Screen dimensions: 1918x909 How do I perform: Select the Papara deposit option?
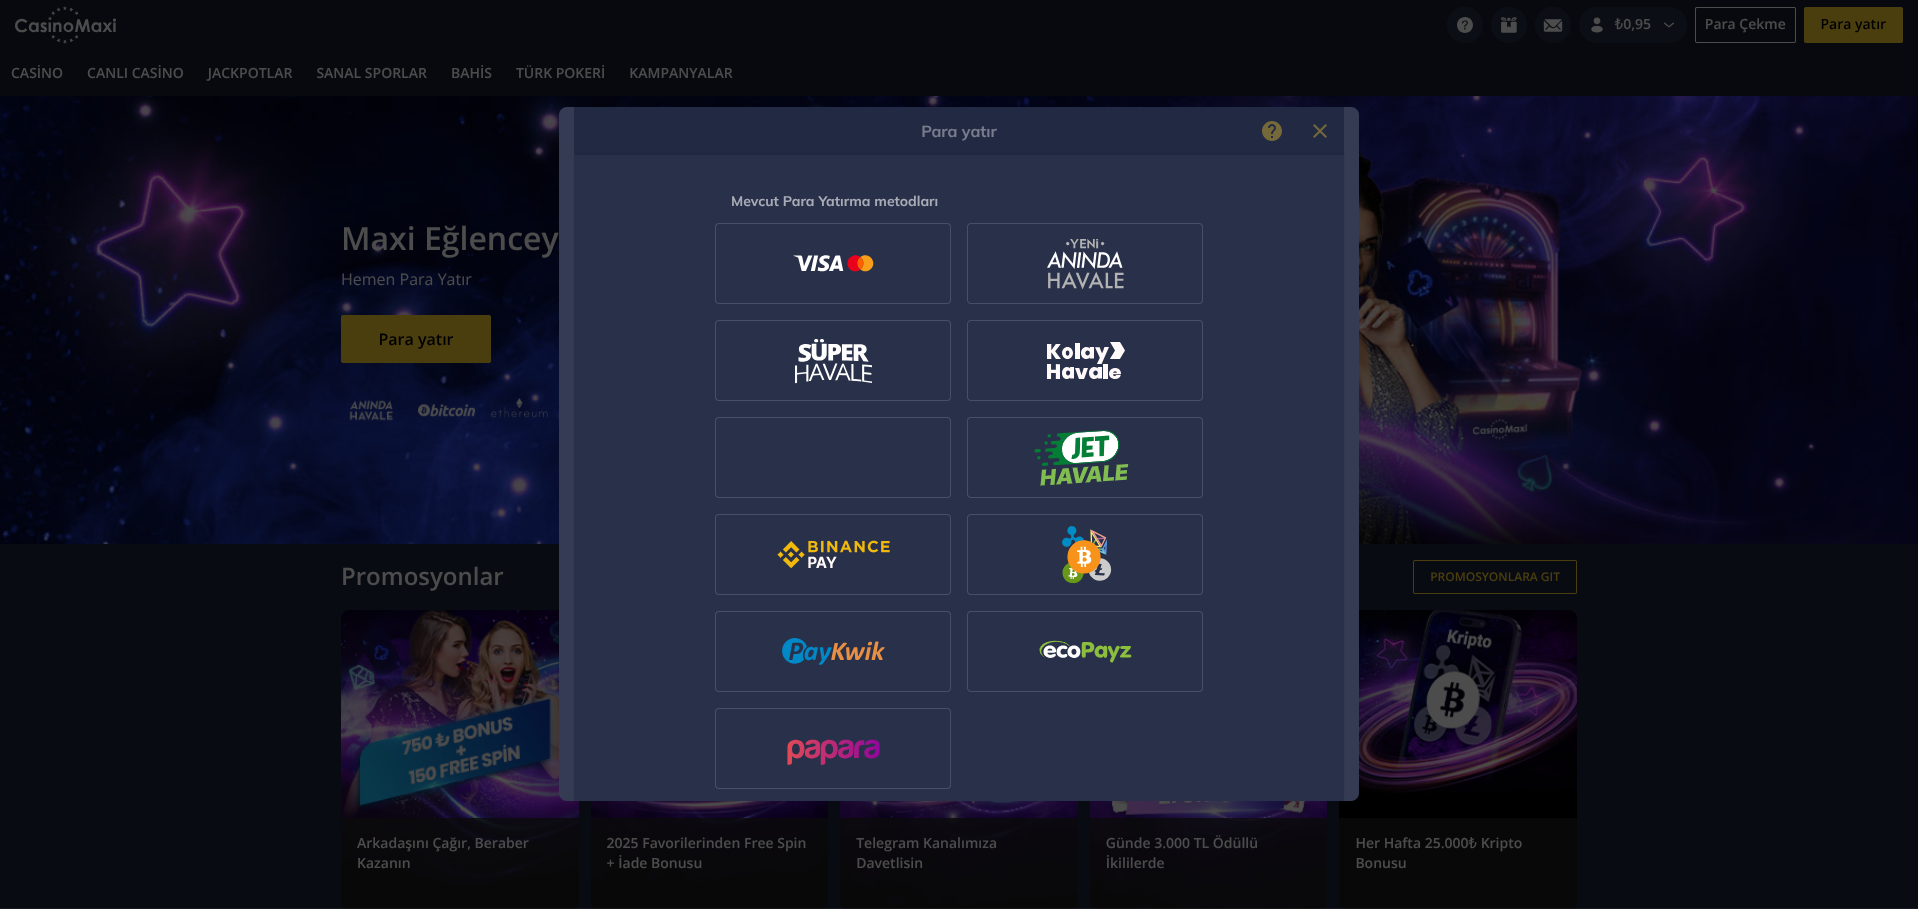[833, 748]
